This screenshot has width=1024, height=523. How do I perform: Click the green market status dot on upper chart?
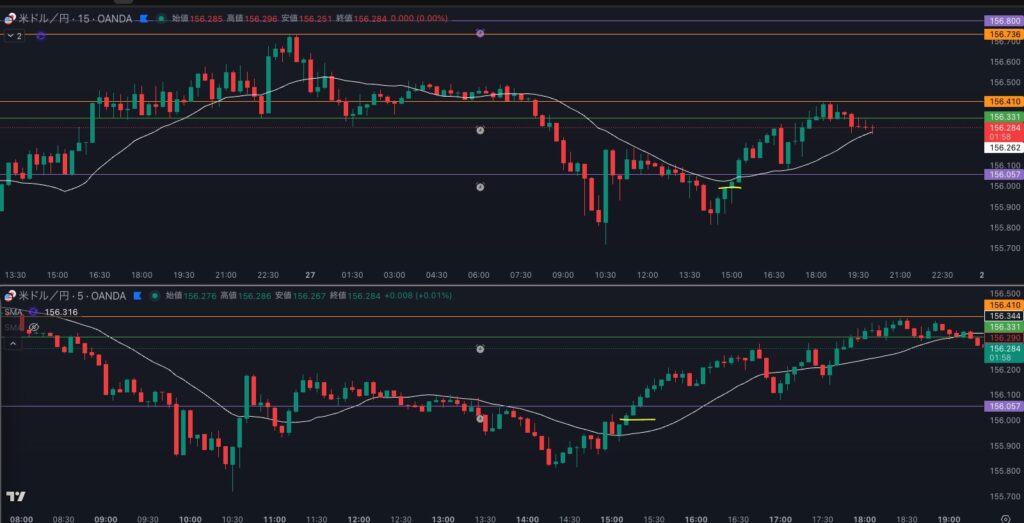tap(161, 18)
